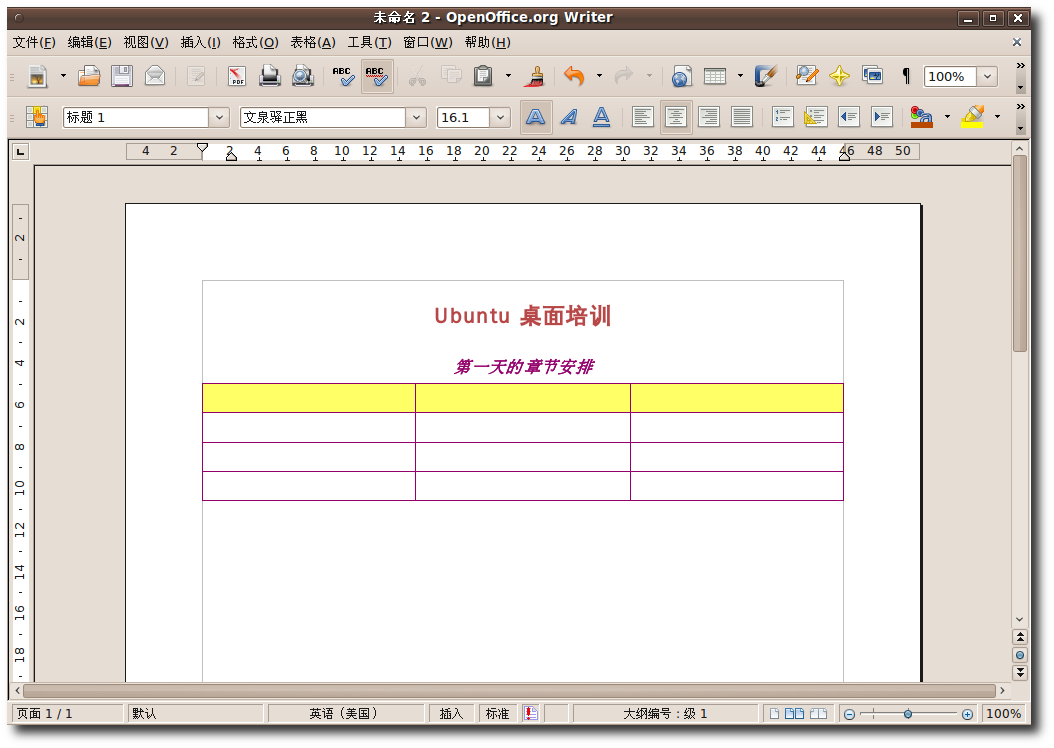Viewport: 1054px width, 748px height.
Task: Show Draw Functions icon
Action: [766, 77]
